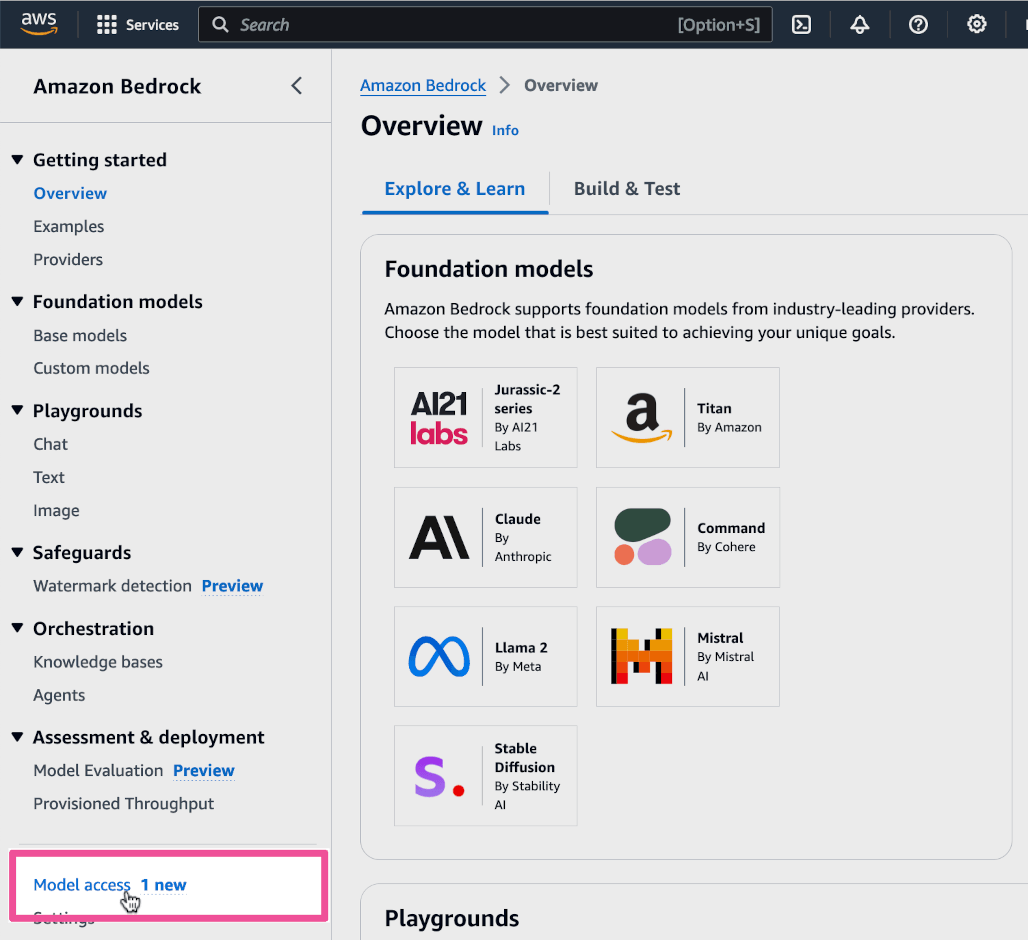Select the Claude by Anthropic model card
1028x940 pixels.
[x=486, y=537]
